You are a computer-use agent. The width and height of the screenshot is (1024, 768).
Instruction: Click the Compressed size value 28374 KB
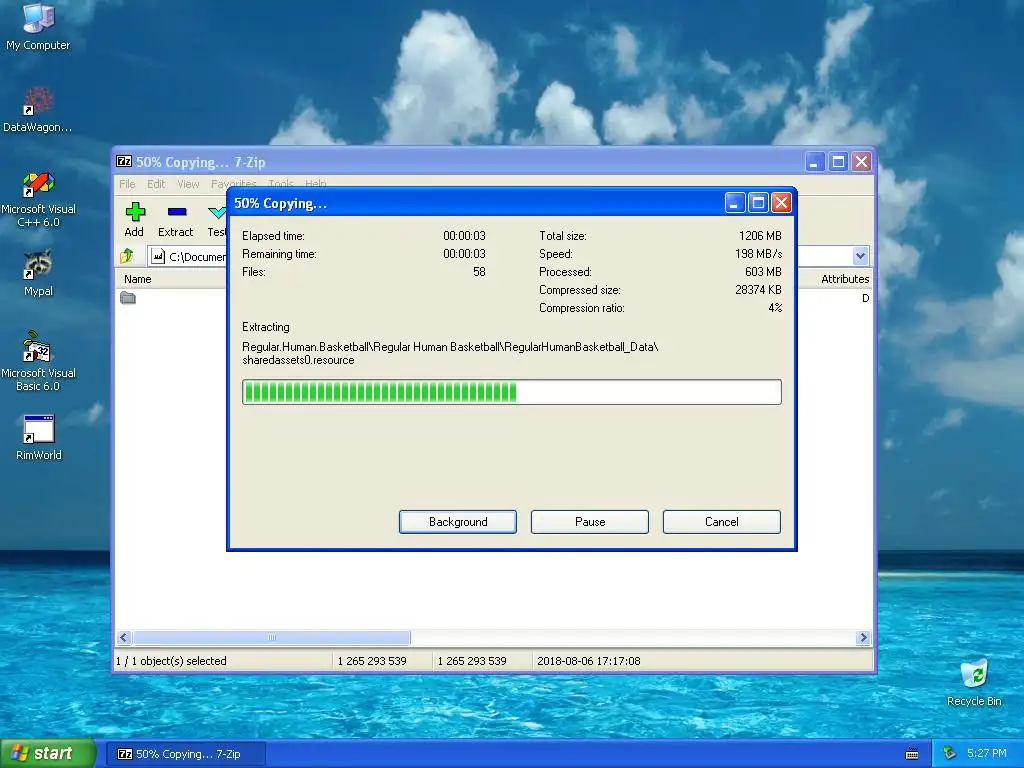coord(758,289)
